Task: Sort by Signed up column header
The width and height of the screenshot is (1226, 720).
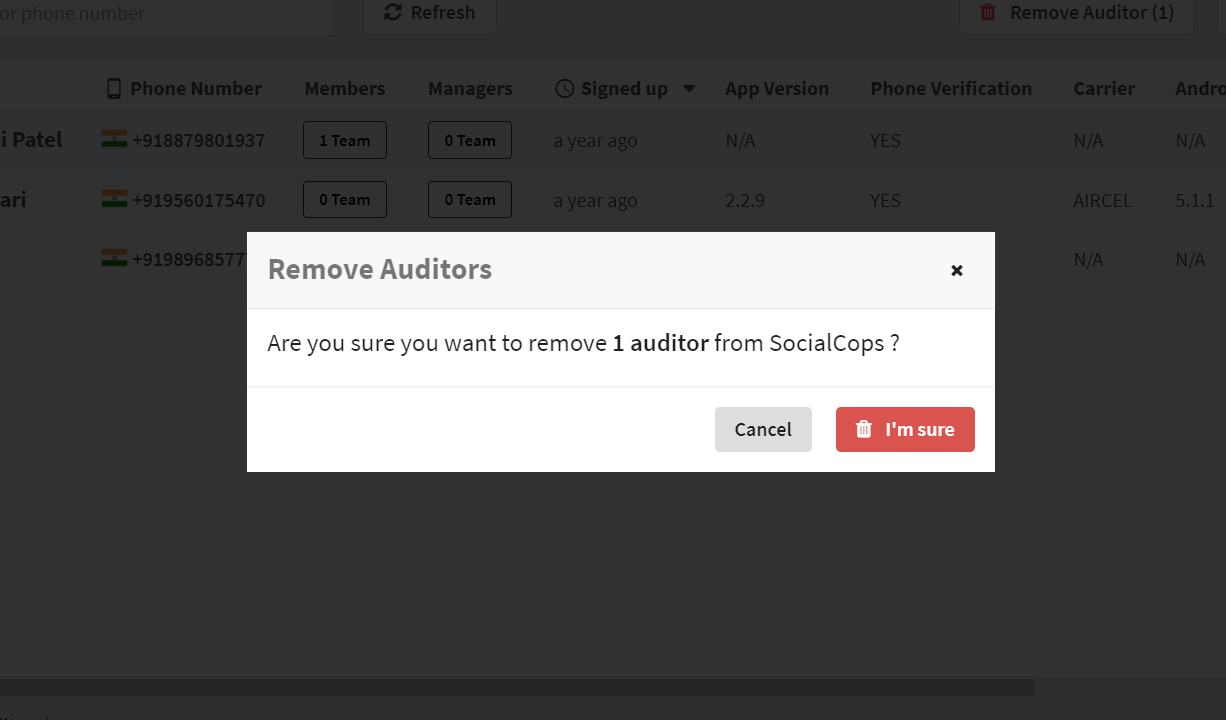Action: 625,88
